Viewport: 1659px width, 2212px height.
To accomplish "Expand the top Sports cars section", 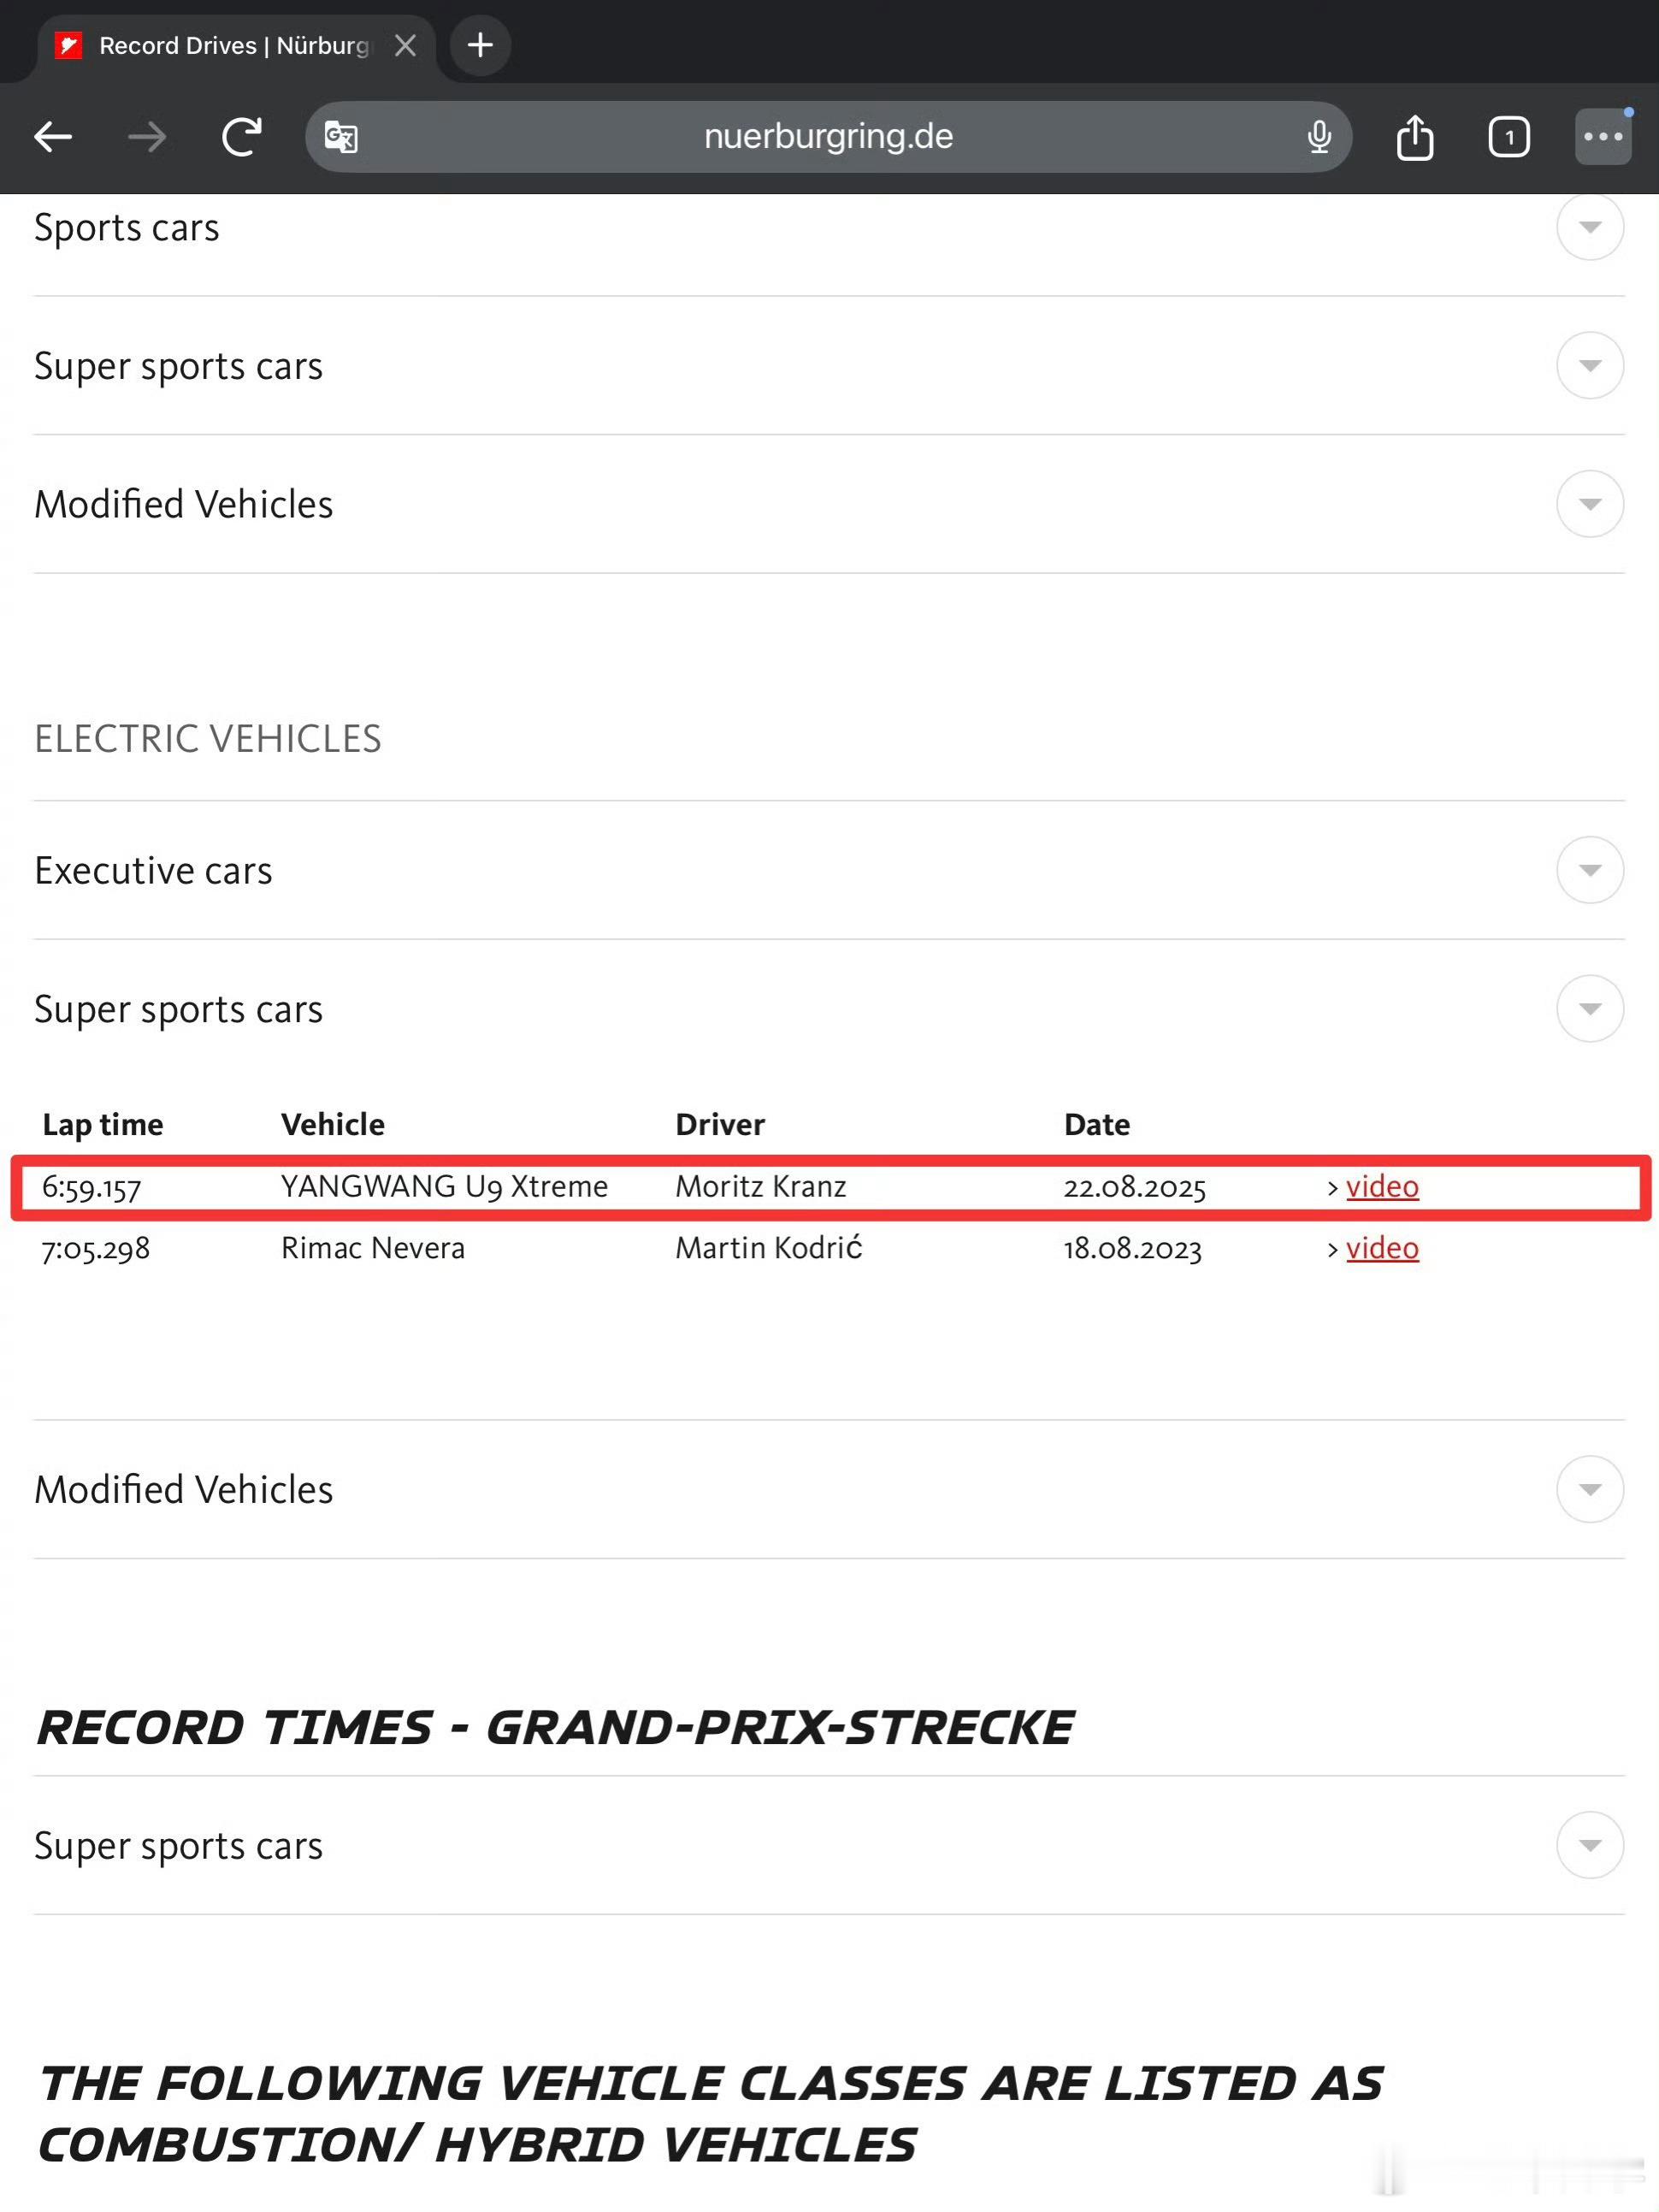I will [x=1589, y=227].
